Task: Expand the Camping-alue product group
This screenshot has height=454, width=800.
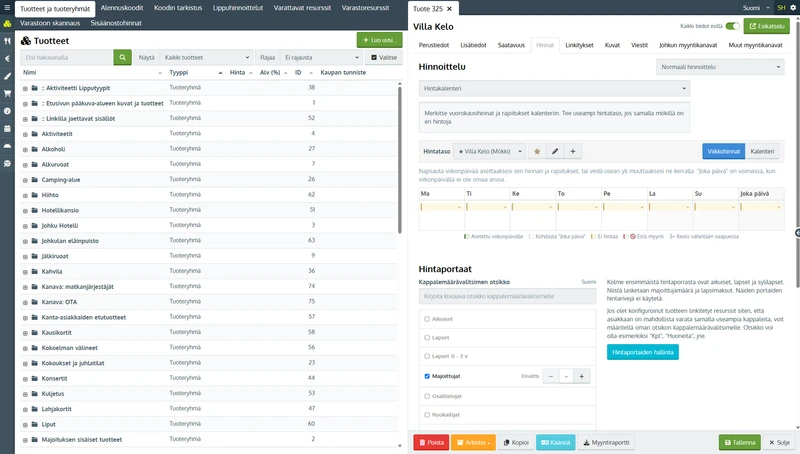Action: coord(25,180)
